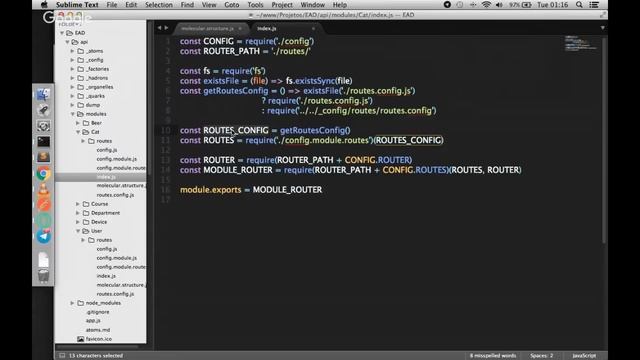
Task: Expand the _quarks folder
Action: 73,96
